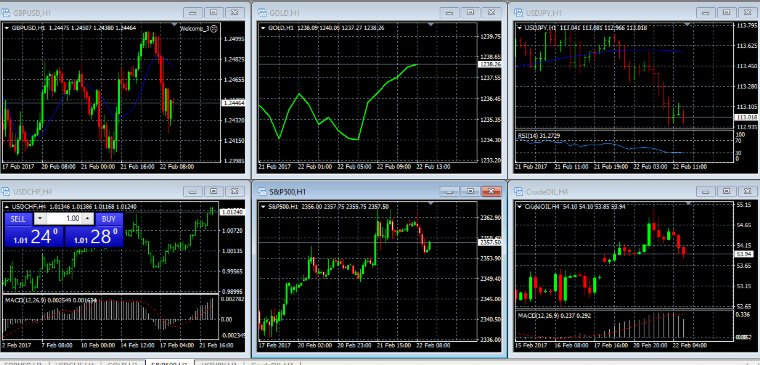Click the SELL button on USDCHF panel

[18, 219]
